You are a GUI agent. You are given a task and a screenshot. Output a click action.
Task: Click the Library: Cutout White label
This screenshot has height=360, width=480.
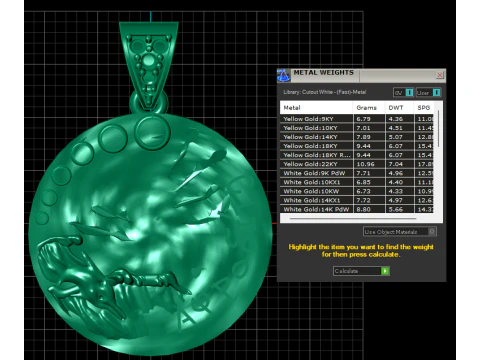(x=324, y=92)
